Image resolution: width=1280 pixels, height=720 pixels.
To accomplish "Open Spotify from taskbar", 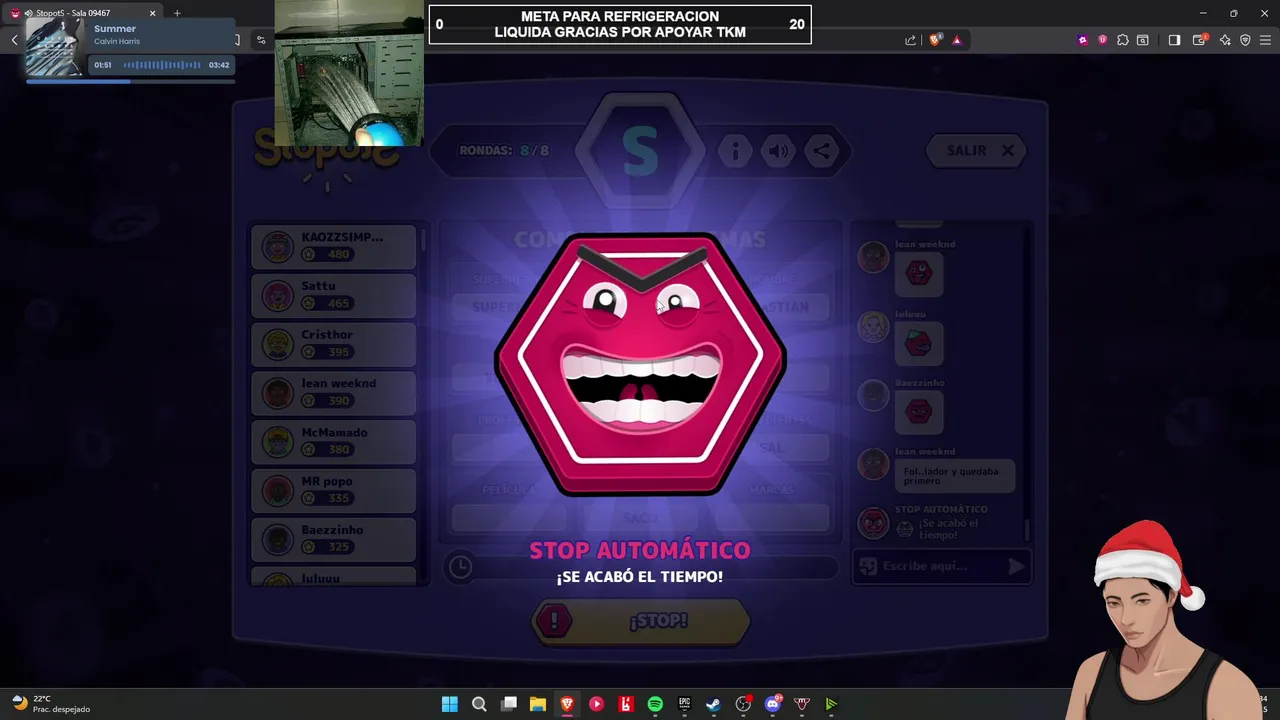I will (x=655, y=704).
